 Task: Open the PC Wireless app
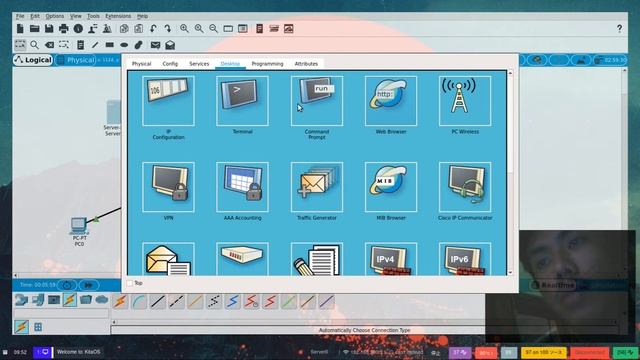point(465,101)
